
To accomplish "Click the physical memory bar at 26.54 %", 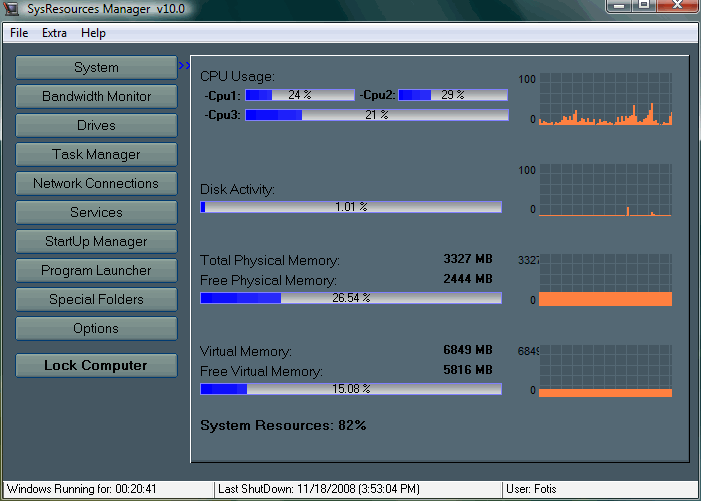I will pyautogui.click(x=351, y=298).
